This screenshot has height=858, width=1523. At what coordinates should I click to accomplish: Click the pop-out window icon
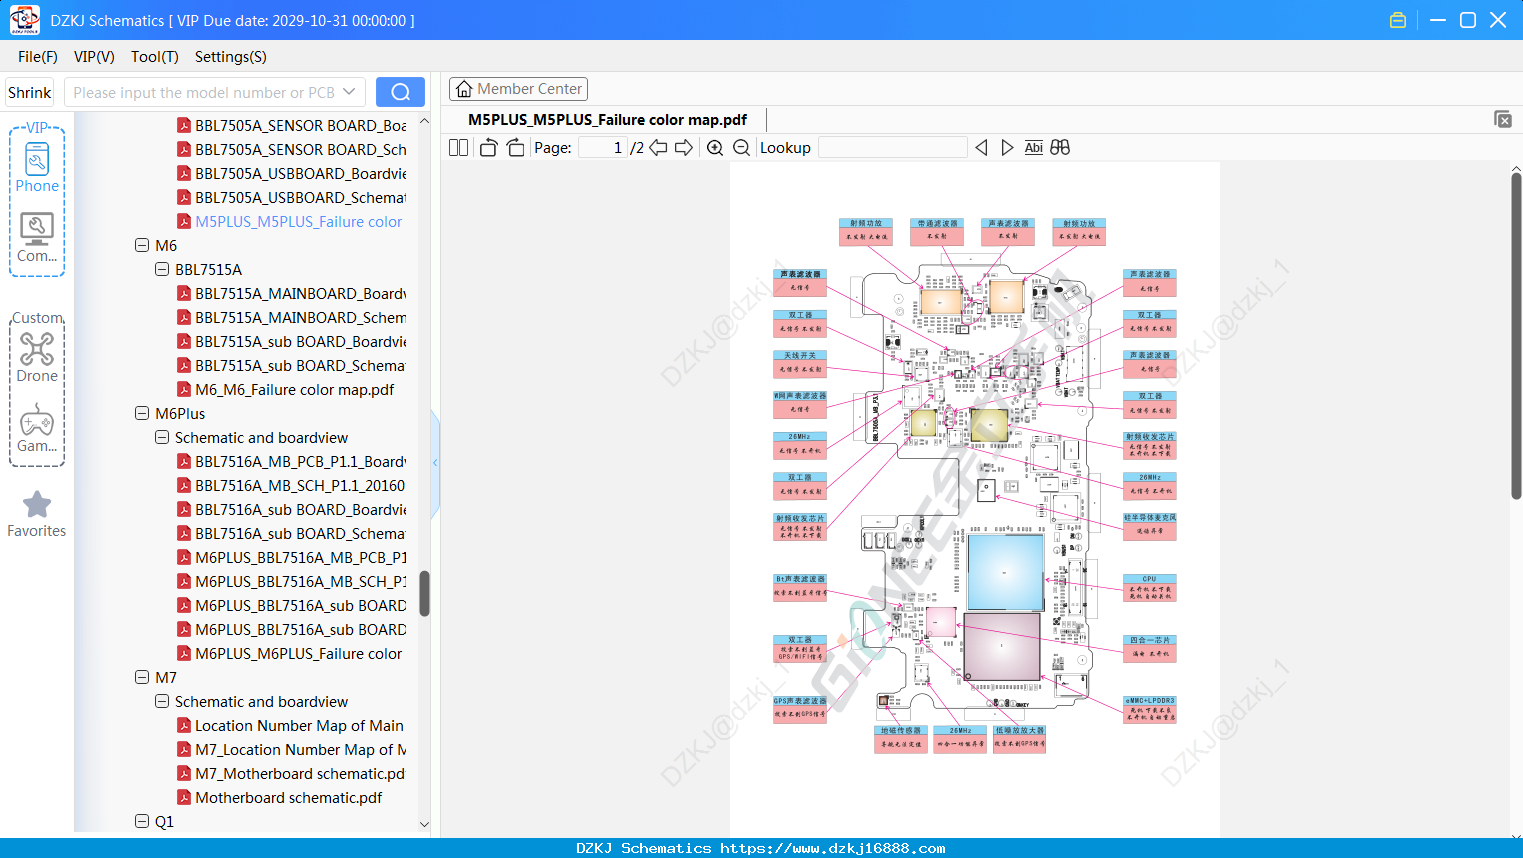(1503, 119)
